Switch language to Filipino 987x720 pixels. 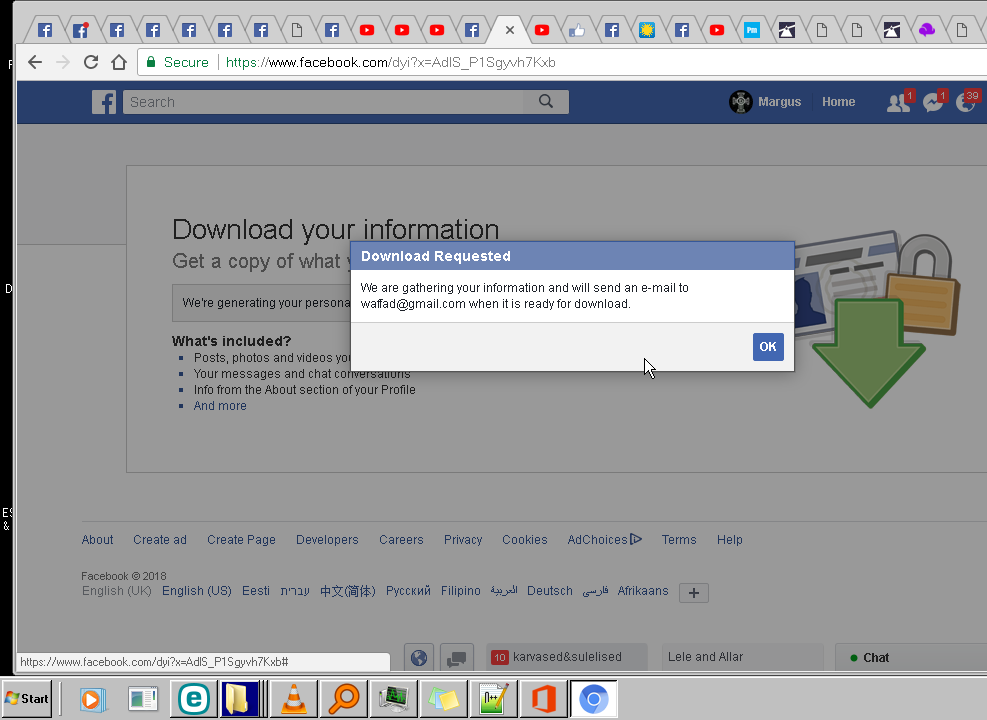(x=460, y=591)
